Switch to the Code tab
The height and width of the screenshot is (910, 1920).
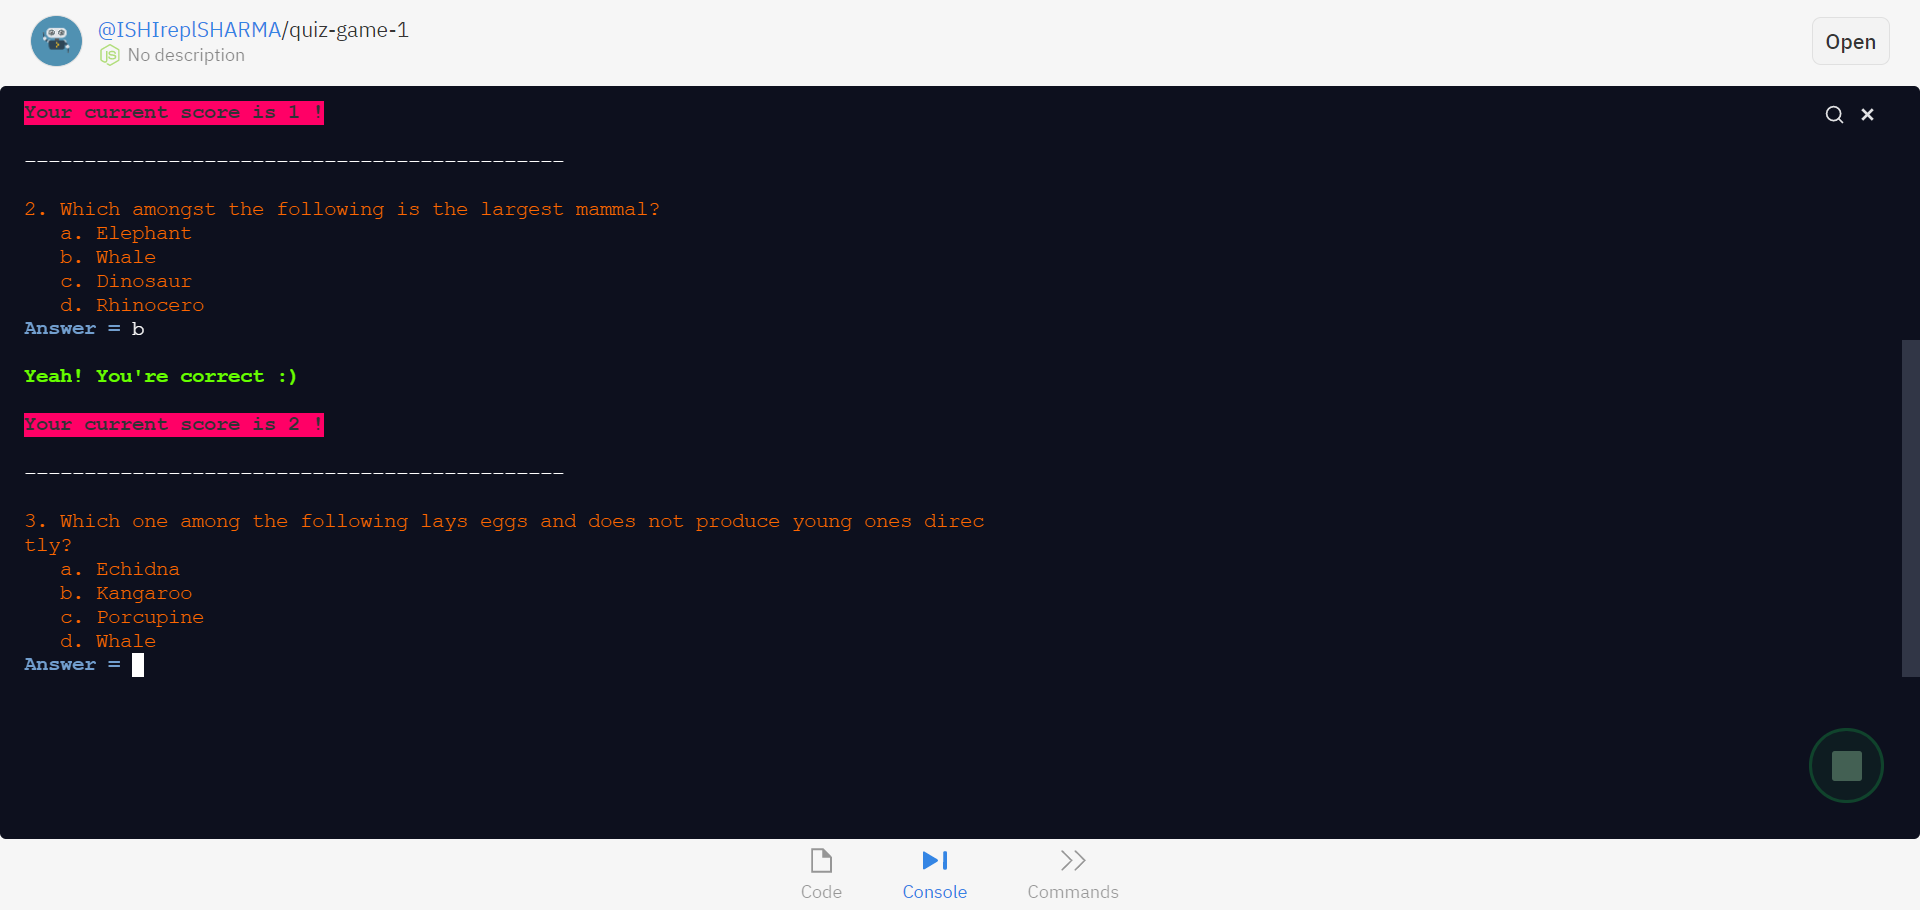point(821,892)
